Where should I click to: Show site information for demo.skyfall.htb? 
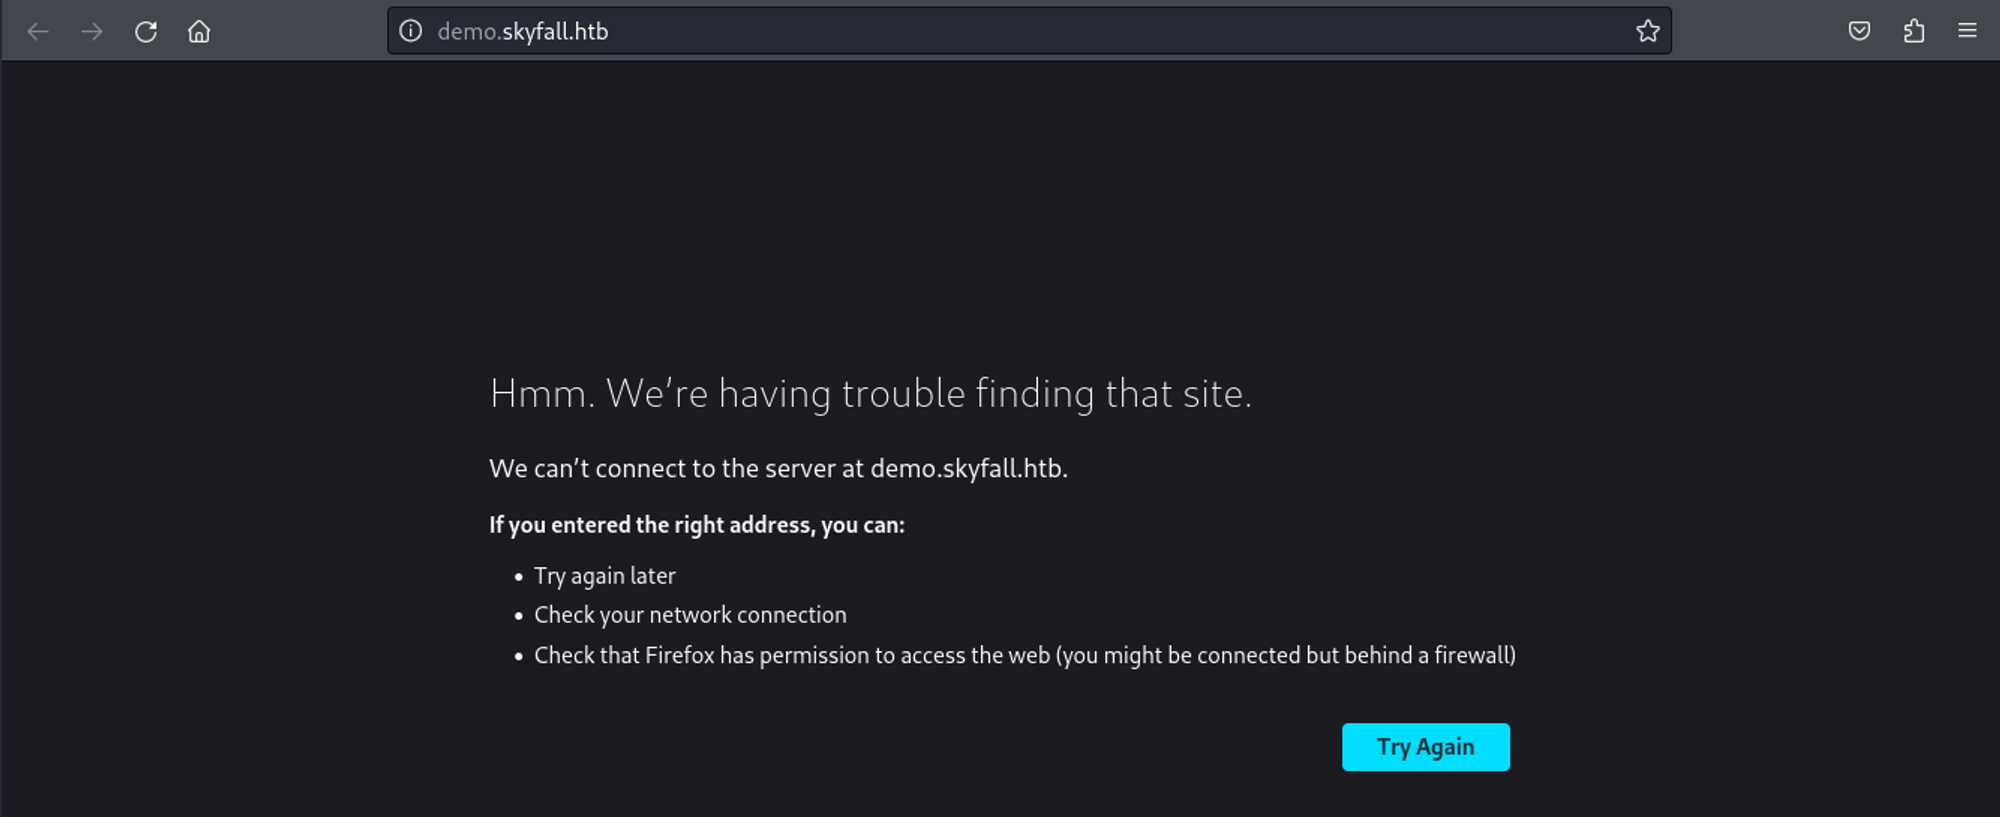click(x=411, y=31)
